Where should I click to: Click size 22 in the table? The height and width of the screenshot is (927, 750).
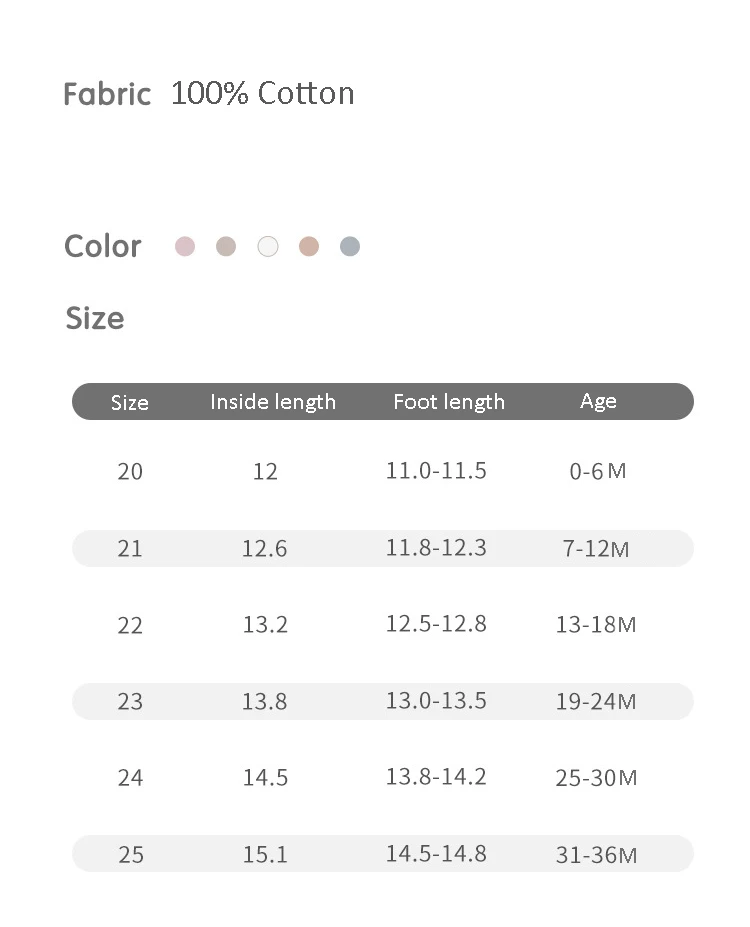[x=130, y=625]
